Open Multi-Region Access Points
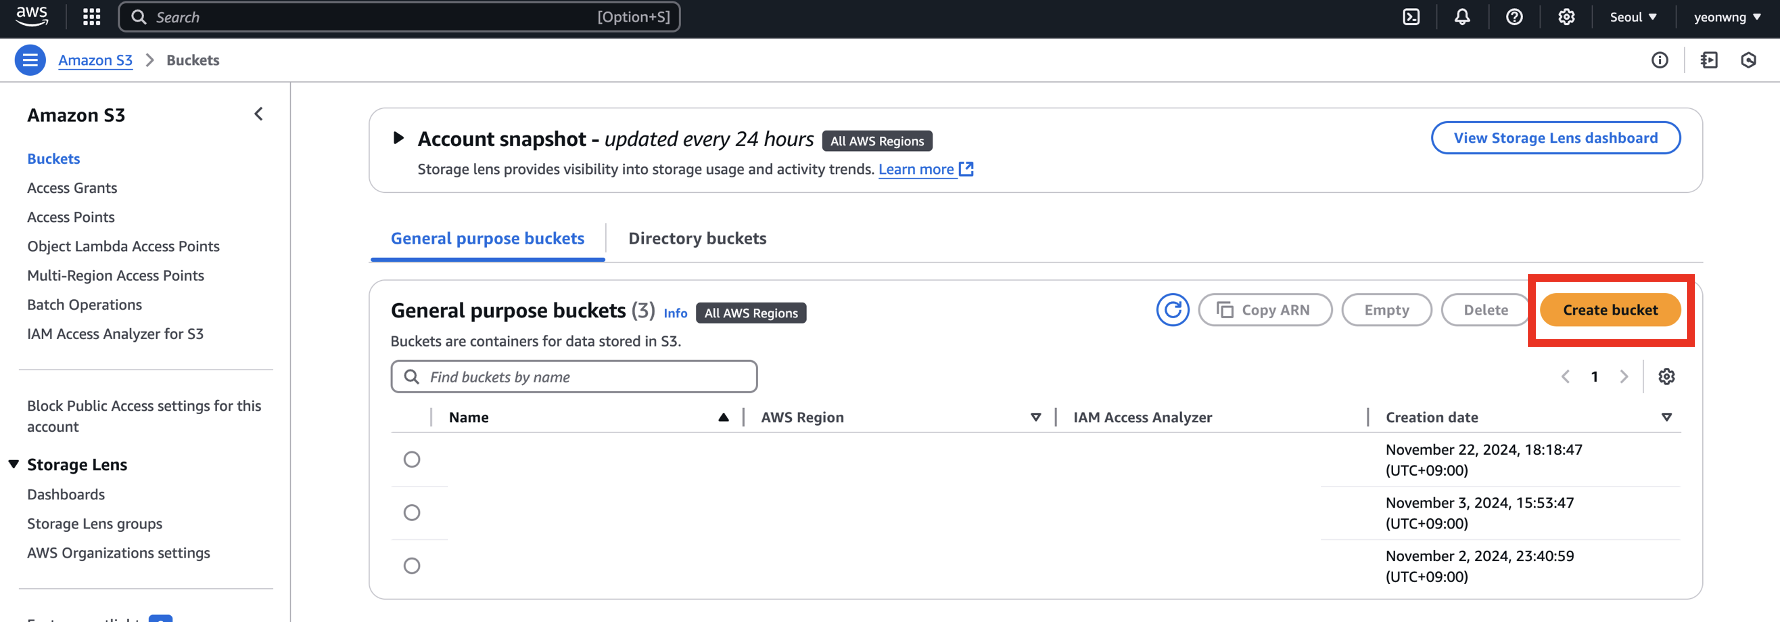Screen dimensions: 1780x622 point(115,275)
